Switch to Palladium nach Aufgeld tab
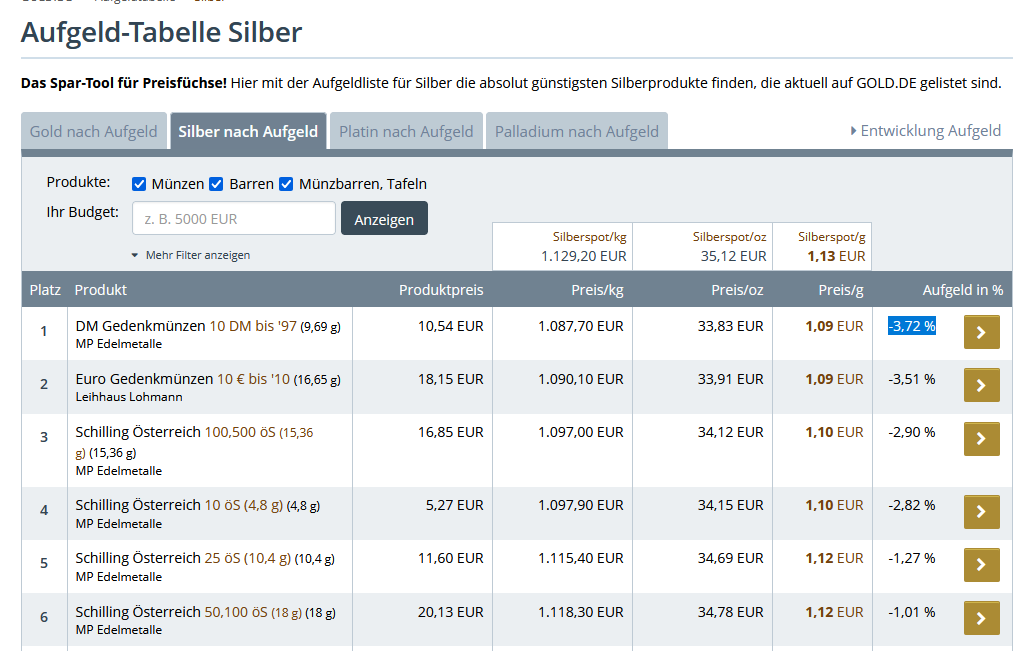The height and width of the screenshot is (651, 1017). pyautogui.click(x=577, y=131)
